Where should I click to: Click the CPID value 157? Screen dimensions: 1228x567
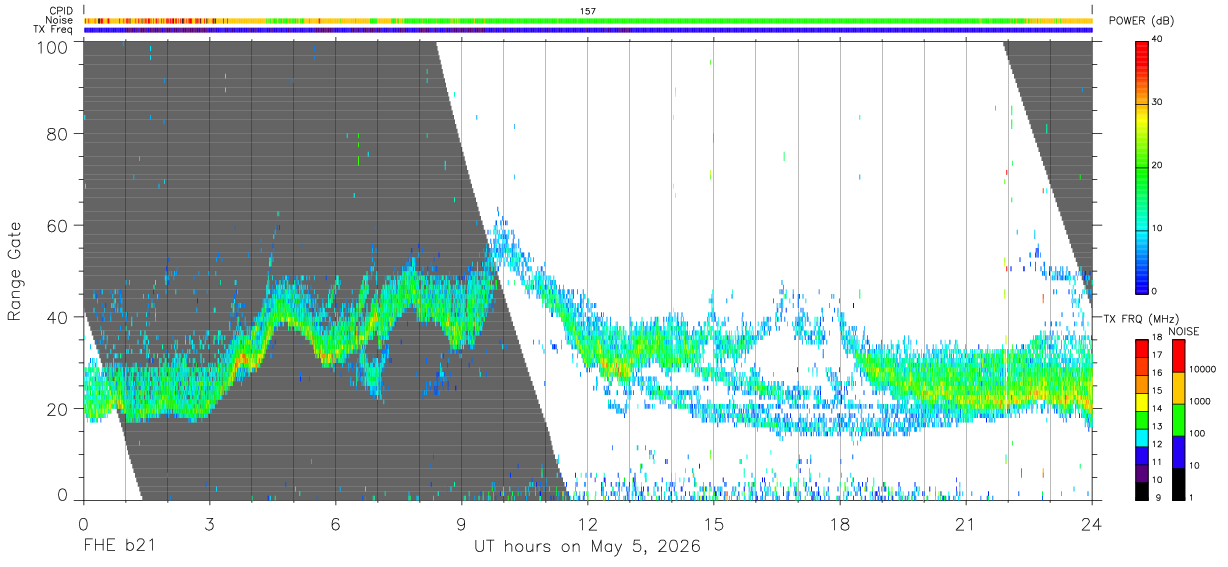coord(587,10)
